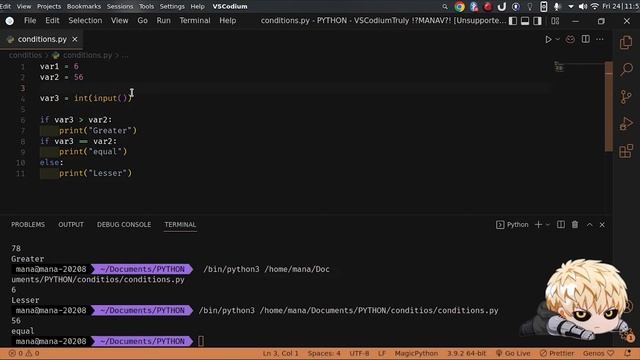The width and height of the screenshot is (640, 360).
Task: Open the WiFi network tray icon
Action: (595, 7)
